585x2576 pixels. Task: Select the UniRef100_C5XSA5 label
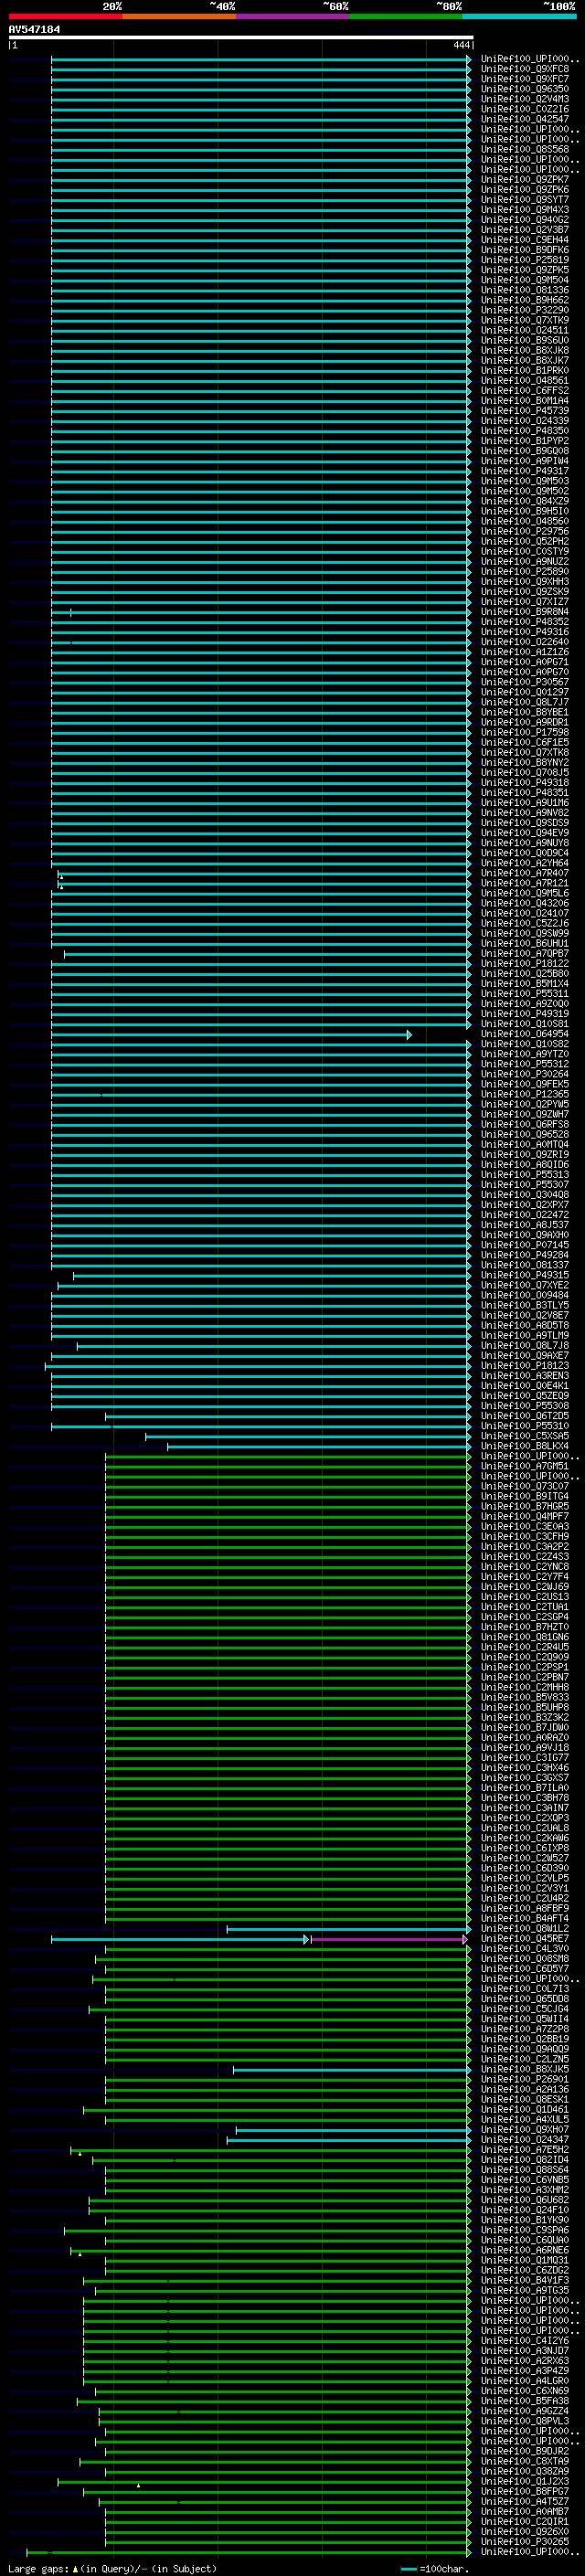[524, 1436]
